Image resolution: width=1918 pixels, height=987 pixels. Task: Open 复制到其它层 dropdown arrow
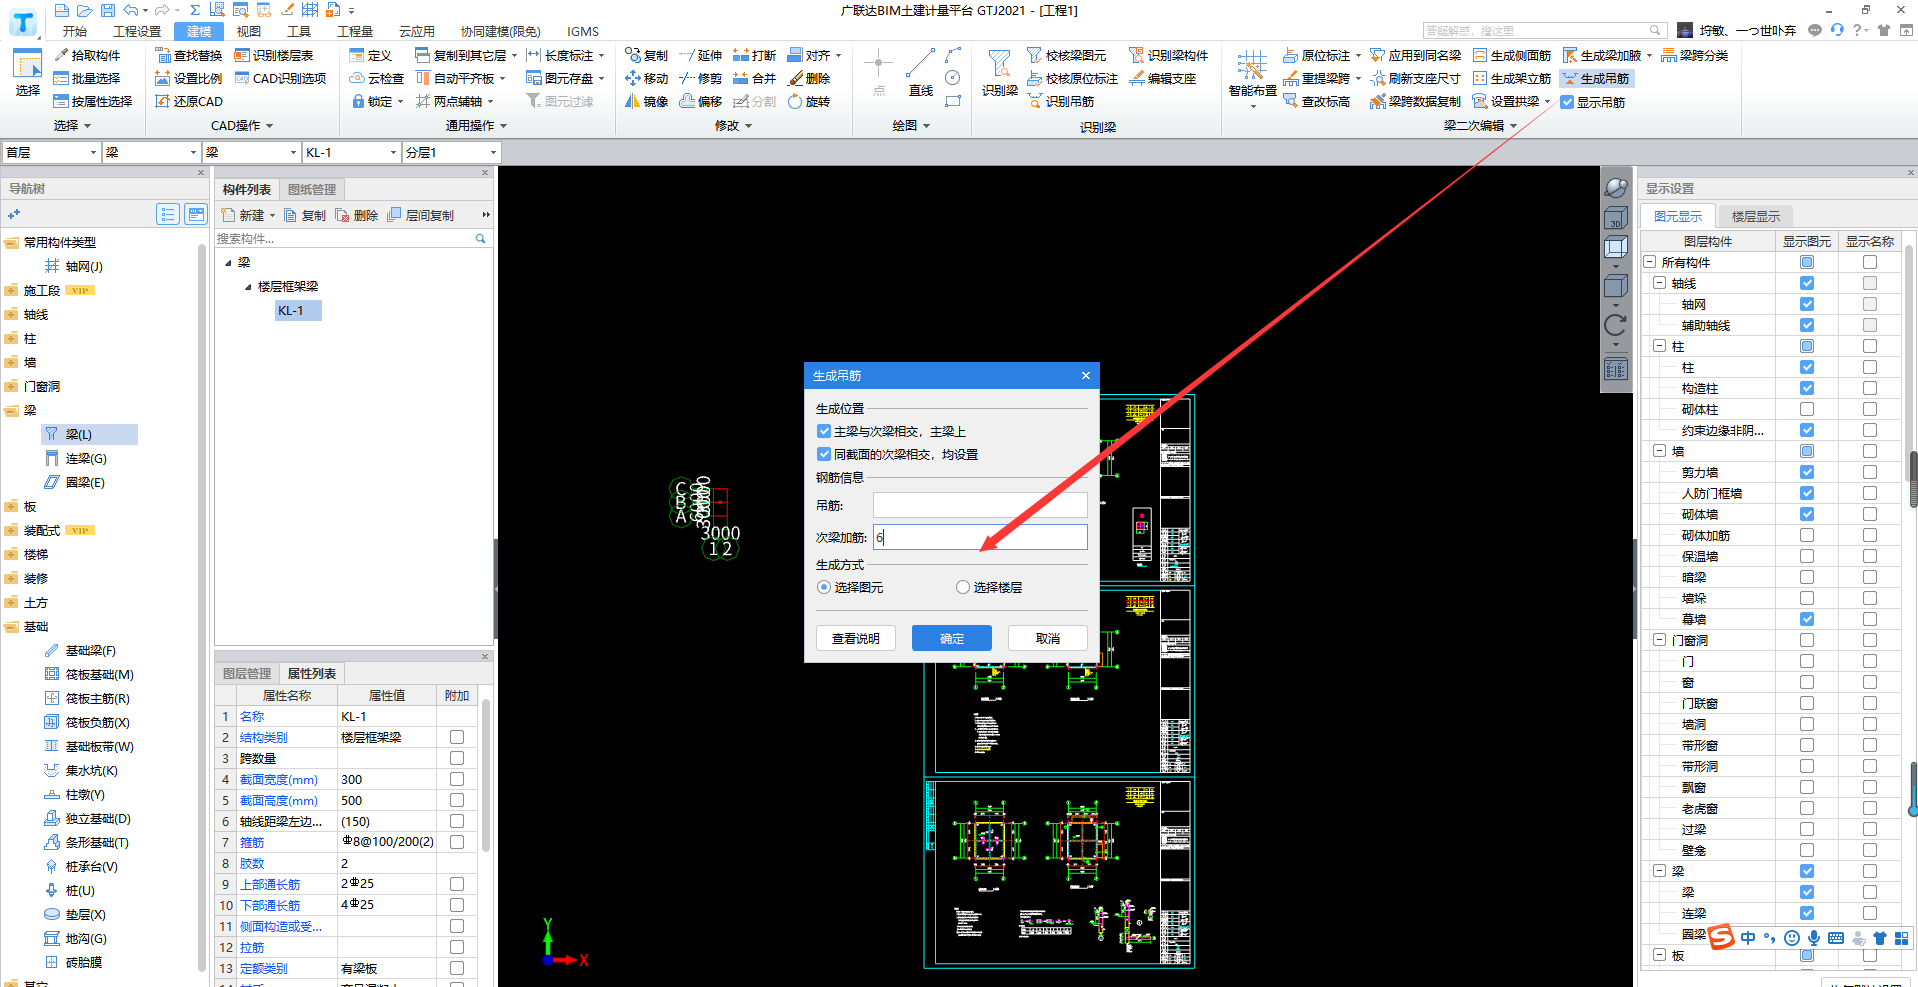pos(514,56)
